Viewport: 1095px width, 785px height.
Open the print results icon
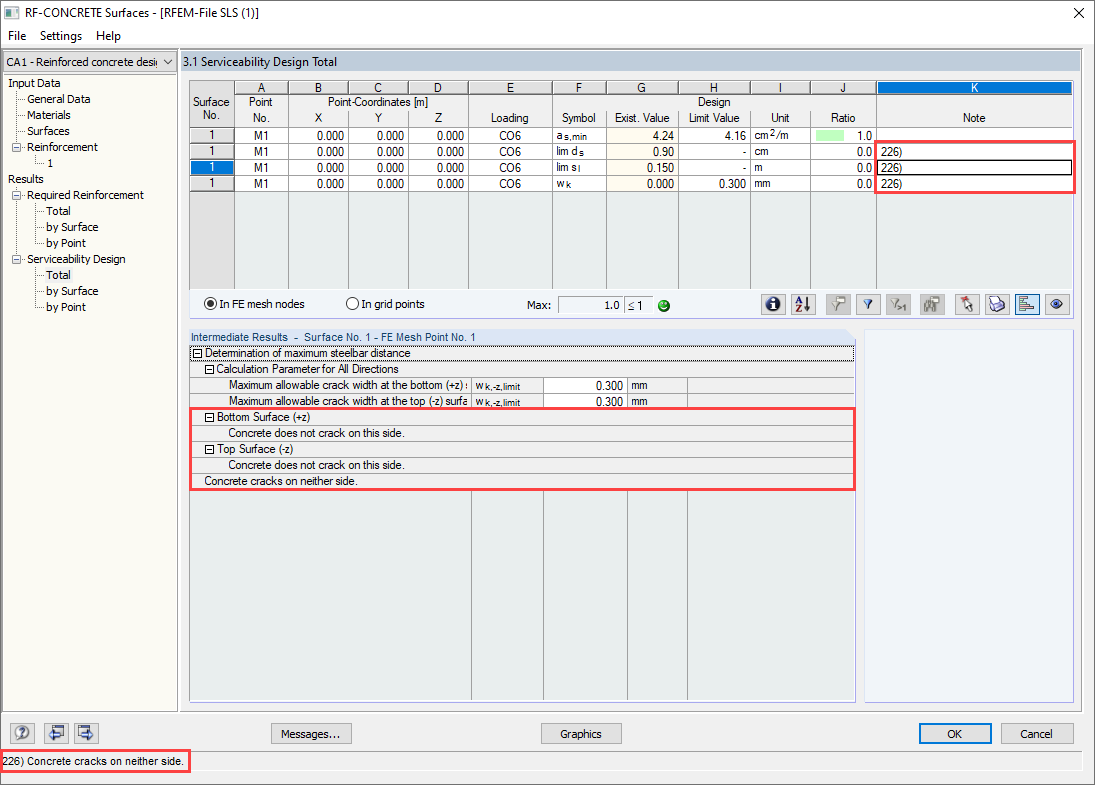tap(997, 304)
